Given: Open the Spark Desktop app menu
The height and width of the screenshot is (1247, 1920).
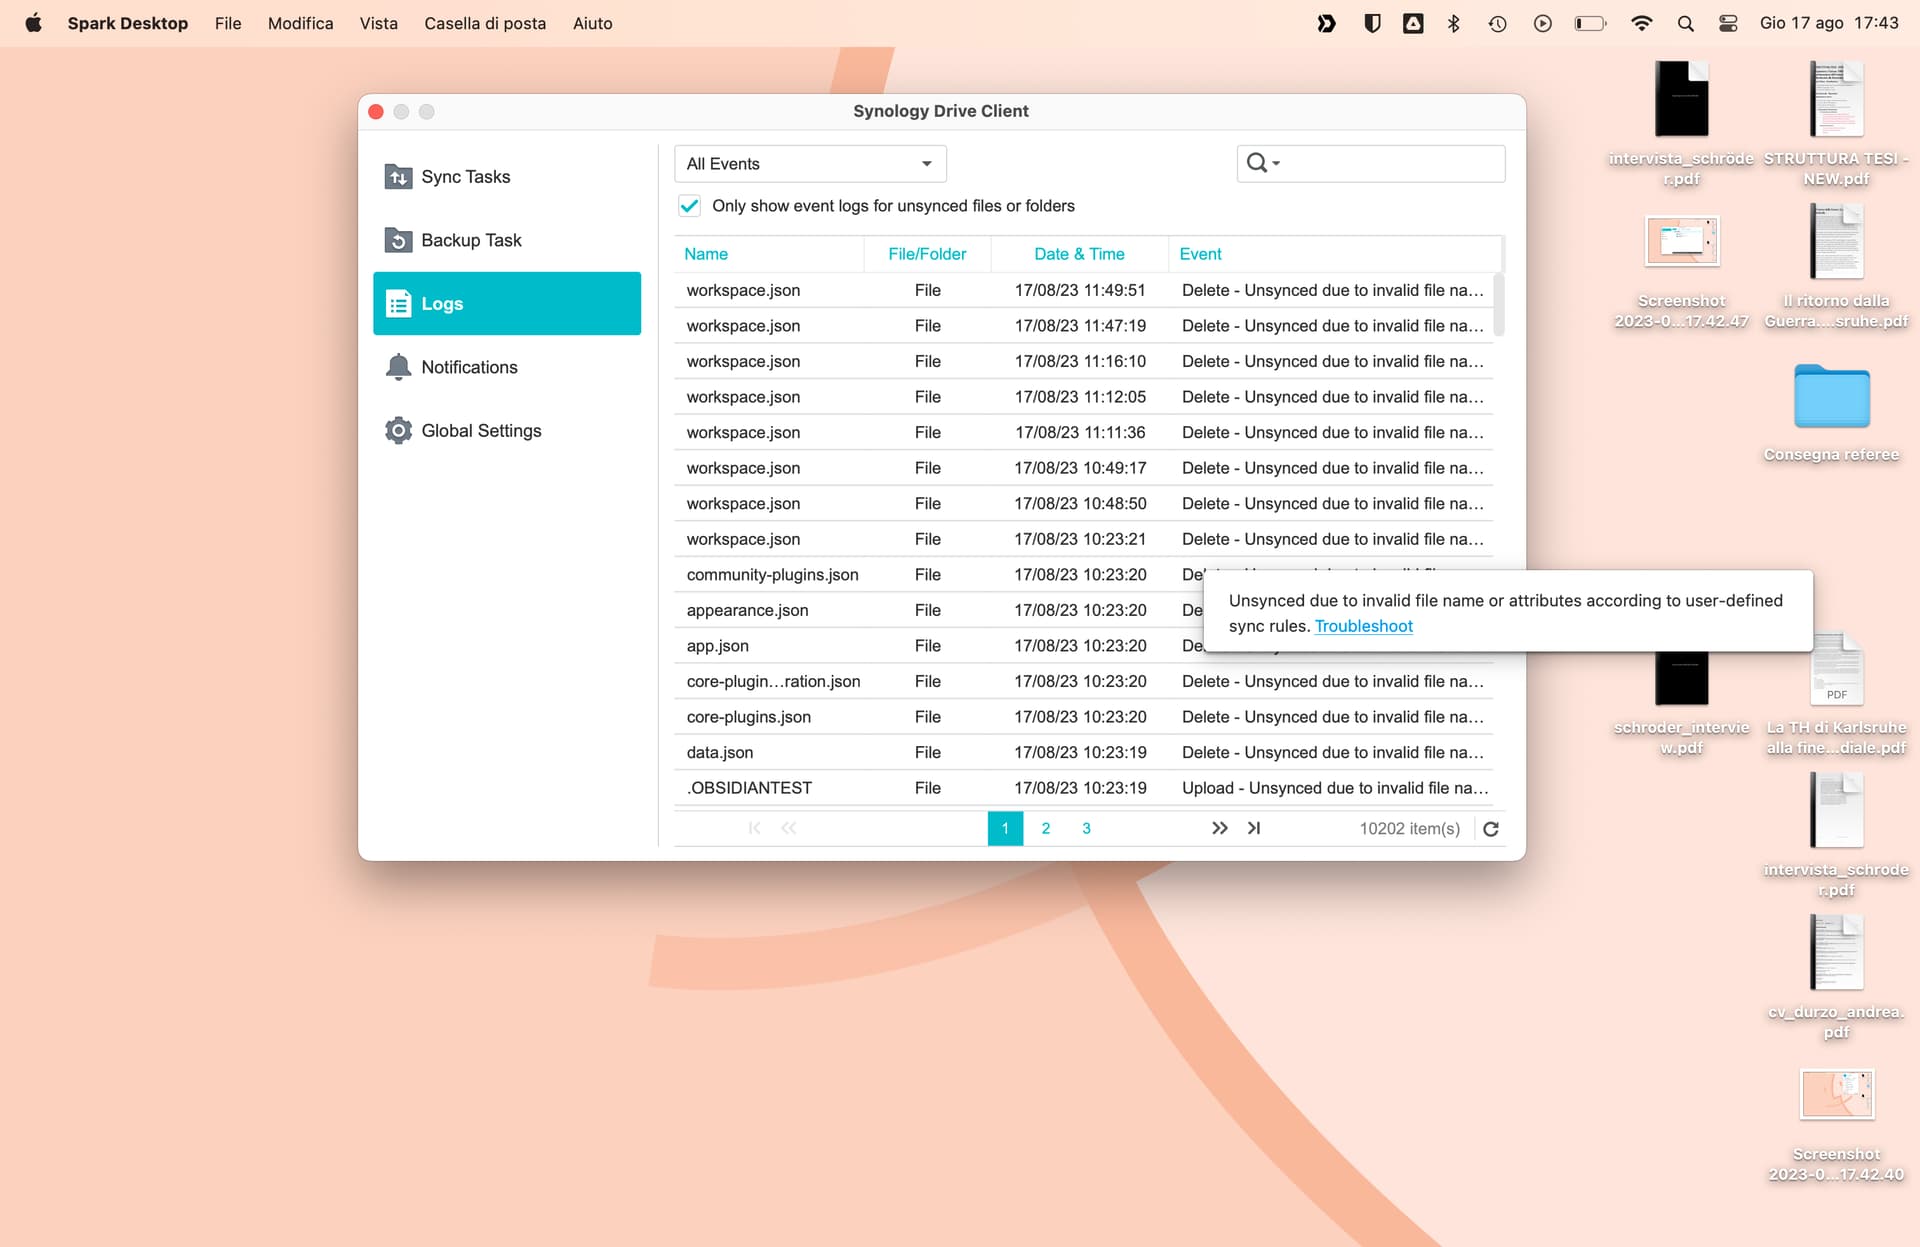Looking at the screenshot, I should coord(127,23).
